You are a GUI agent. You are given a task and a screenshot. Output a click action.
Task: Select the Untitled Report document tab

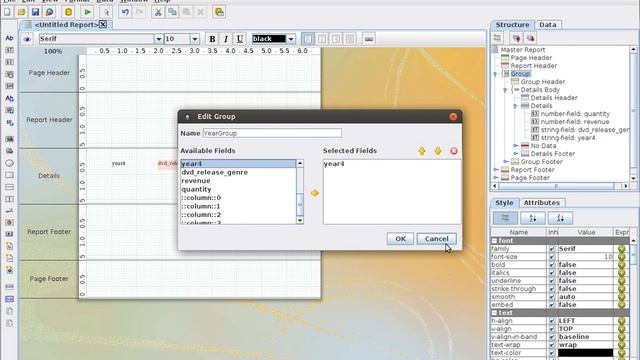(66, 25)
